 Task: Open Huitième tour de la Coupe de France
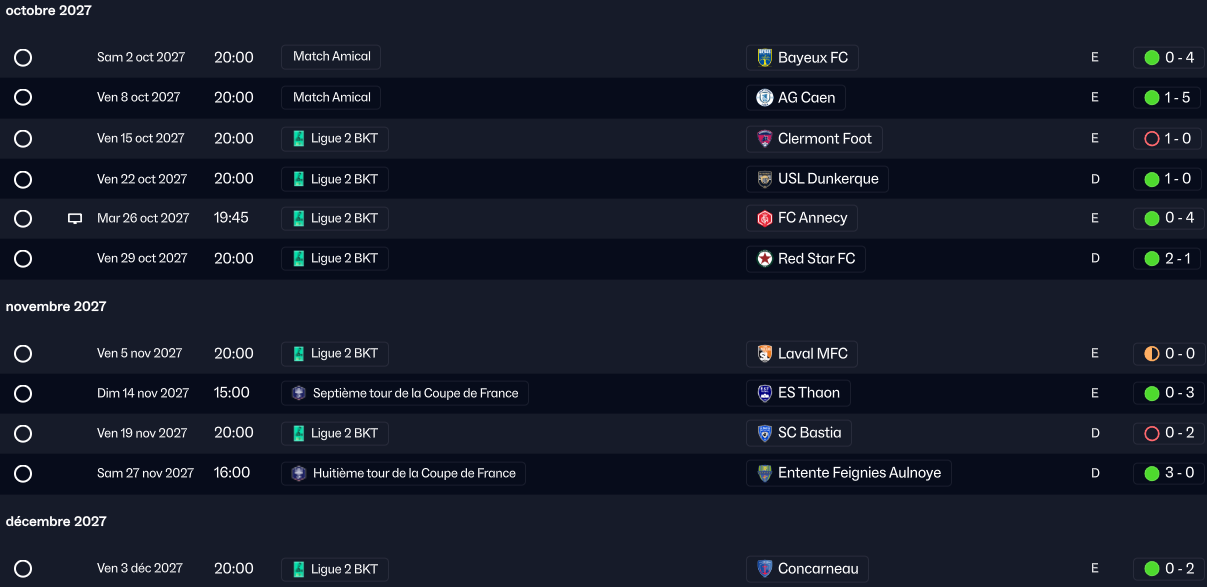pyautogui.click(x=404, y=473)
